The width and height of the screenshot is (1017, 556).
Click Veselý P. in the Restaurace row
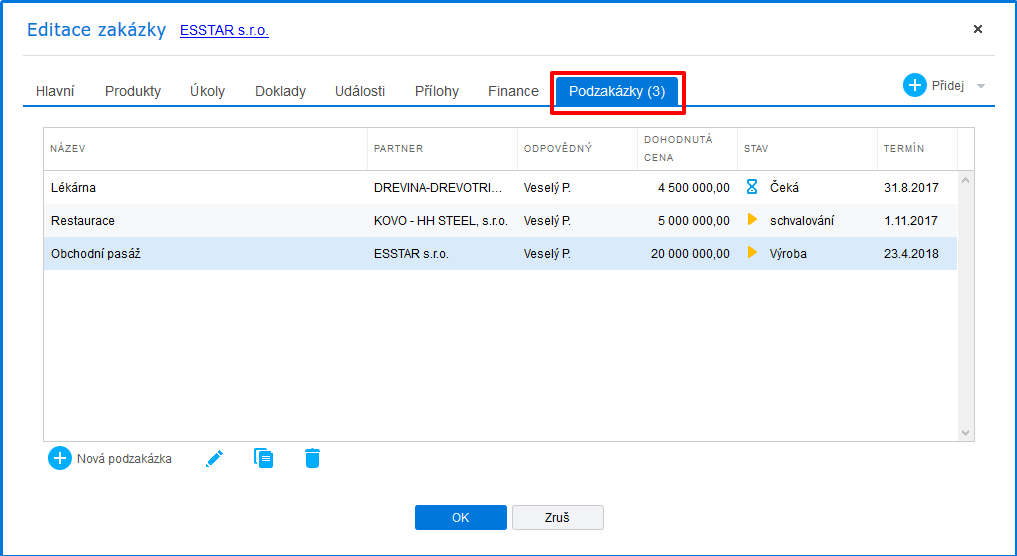(x=547, y=221)
